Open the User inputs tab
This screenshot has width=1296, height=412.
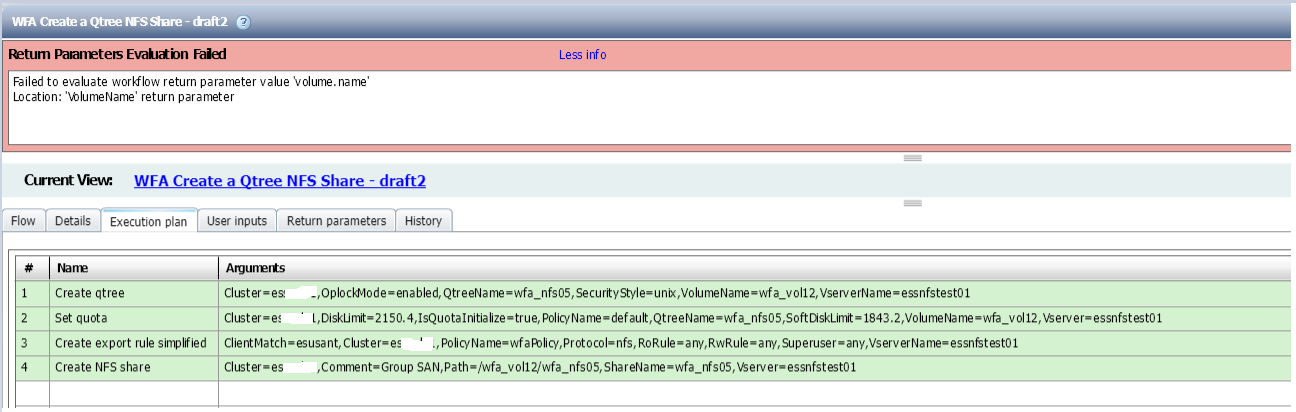click(x=237, y=221)
